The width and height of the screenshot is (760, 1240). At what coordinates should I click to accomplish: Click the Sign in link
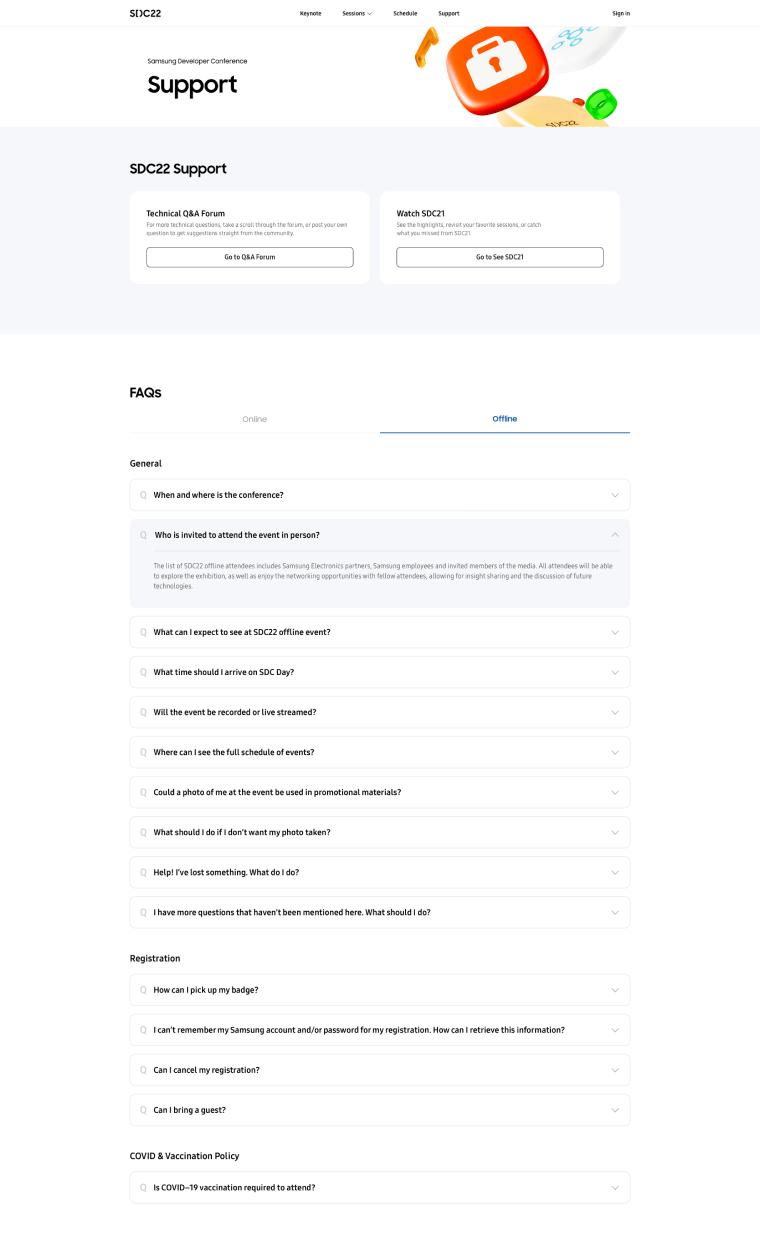pos(621,13)
